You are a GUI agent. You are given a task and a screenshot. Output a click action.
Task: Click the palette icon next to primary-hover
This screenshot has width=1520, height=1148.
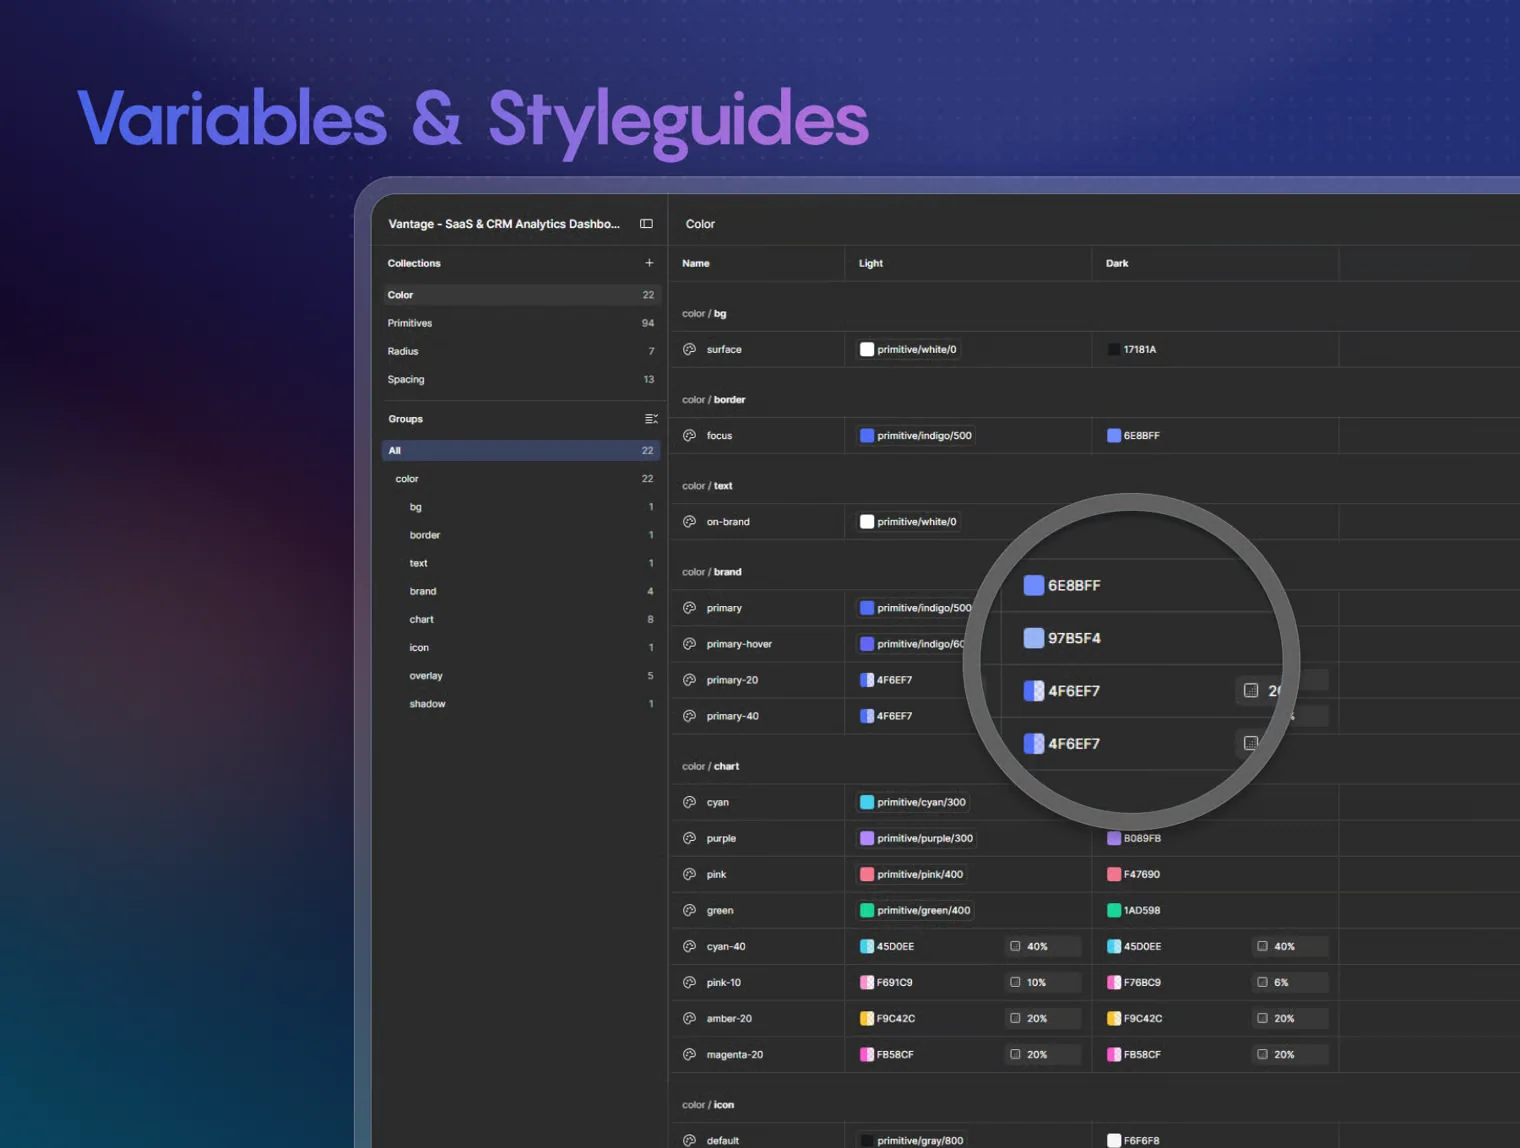(689, 644)
